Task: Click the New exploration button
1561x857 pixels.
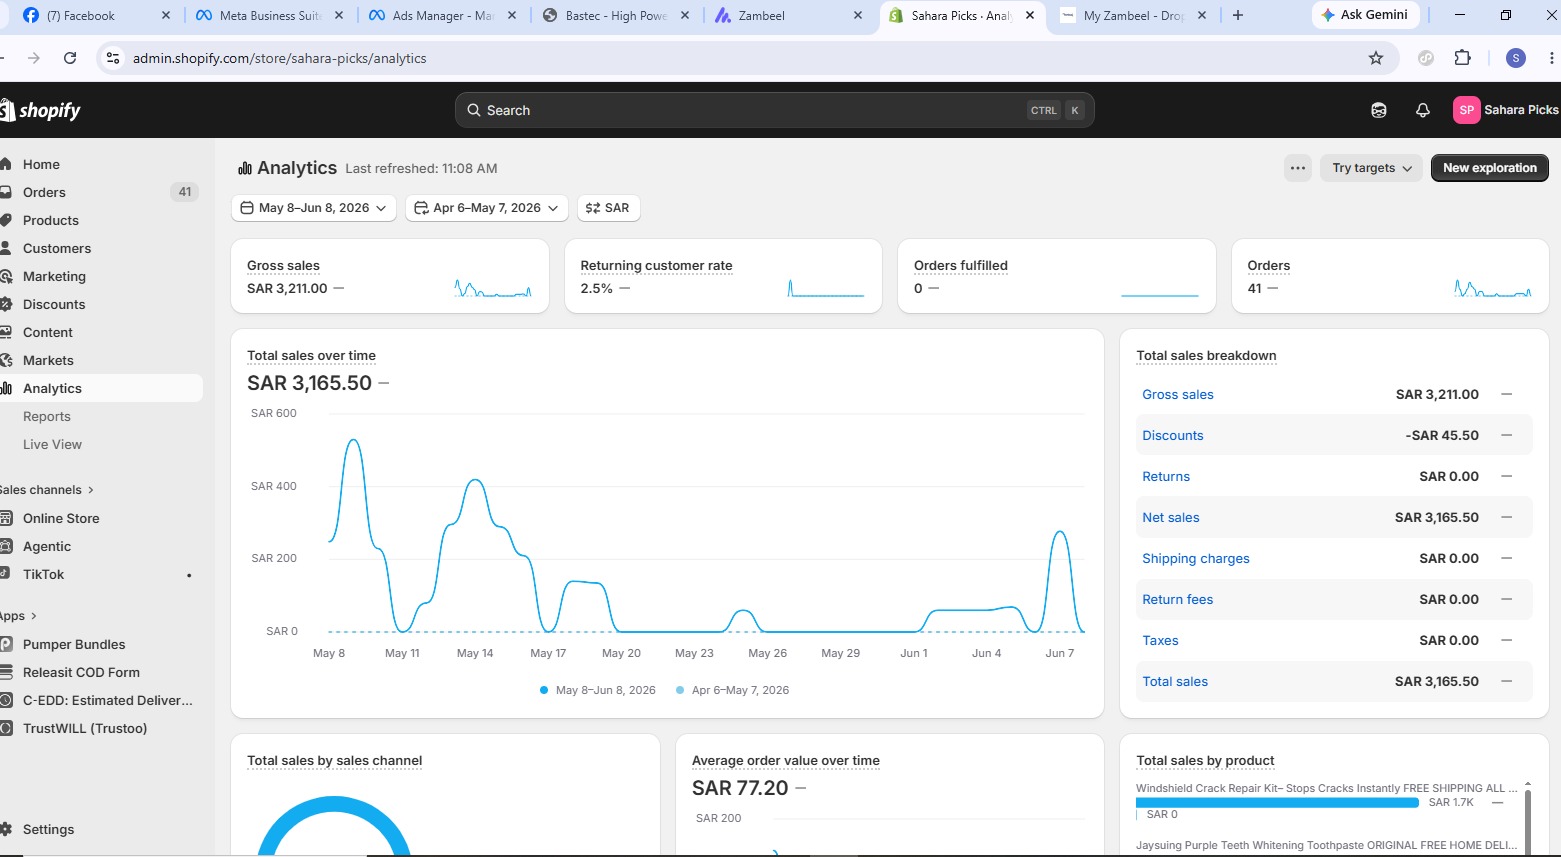Action: click(1489, 168)
